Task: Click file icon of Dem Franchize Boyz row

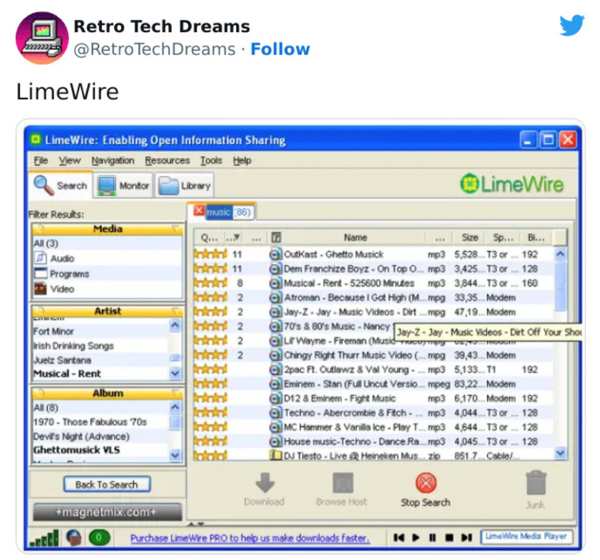Action: pos(276,269)
